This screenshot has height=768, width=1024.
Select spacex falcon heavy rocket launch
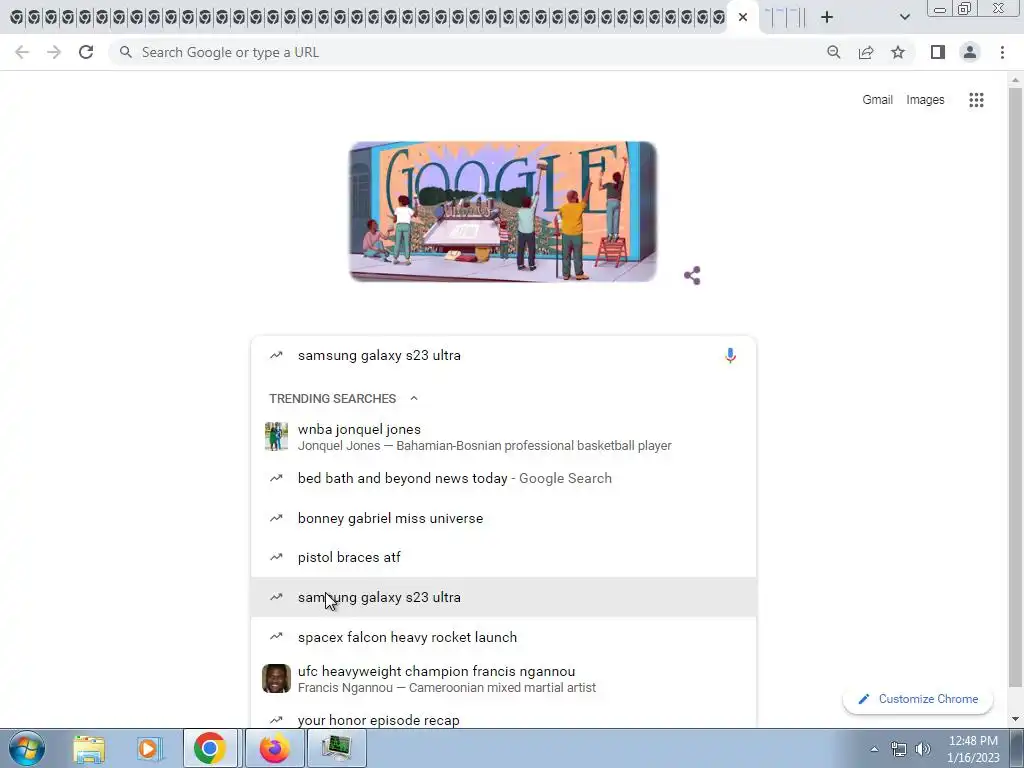coord(504,637)
